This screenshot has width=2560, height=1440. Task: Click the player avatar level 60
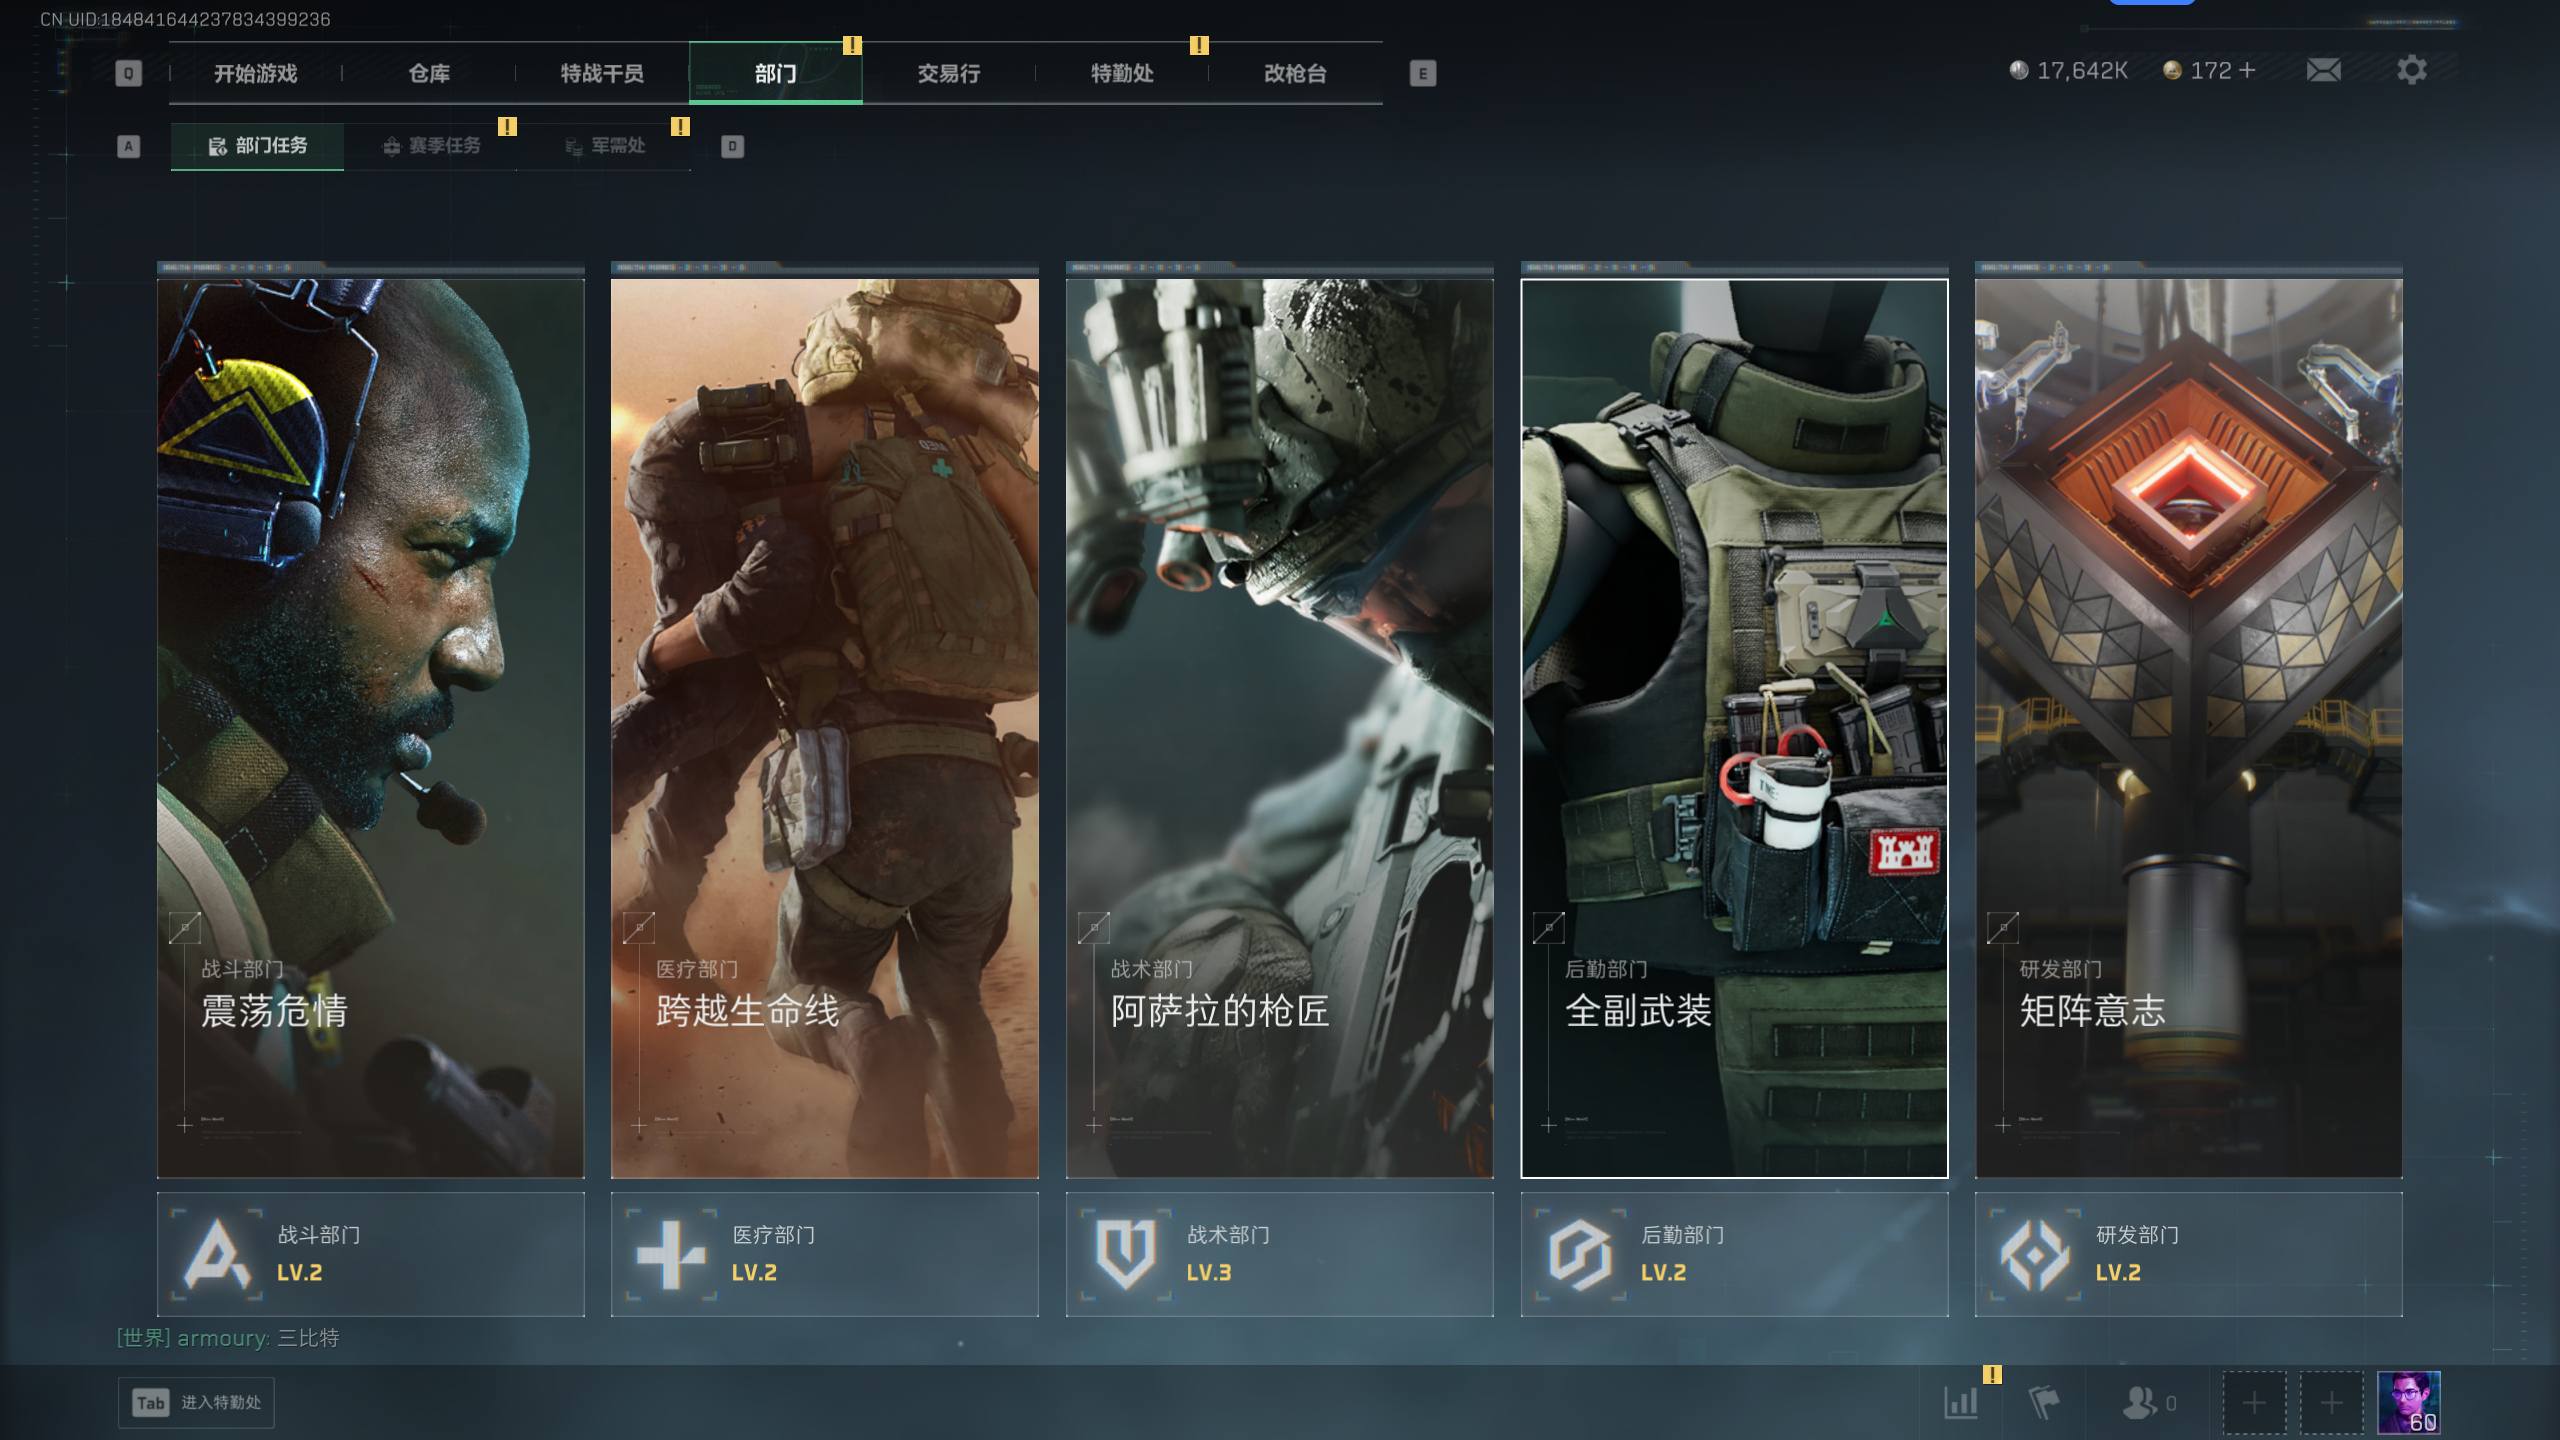point(2408,1402)
